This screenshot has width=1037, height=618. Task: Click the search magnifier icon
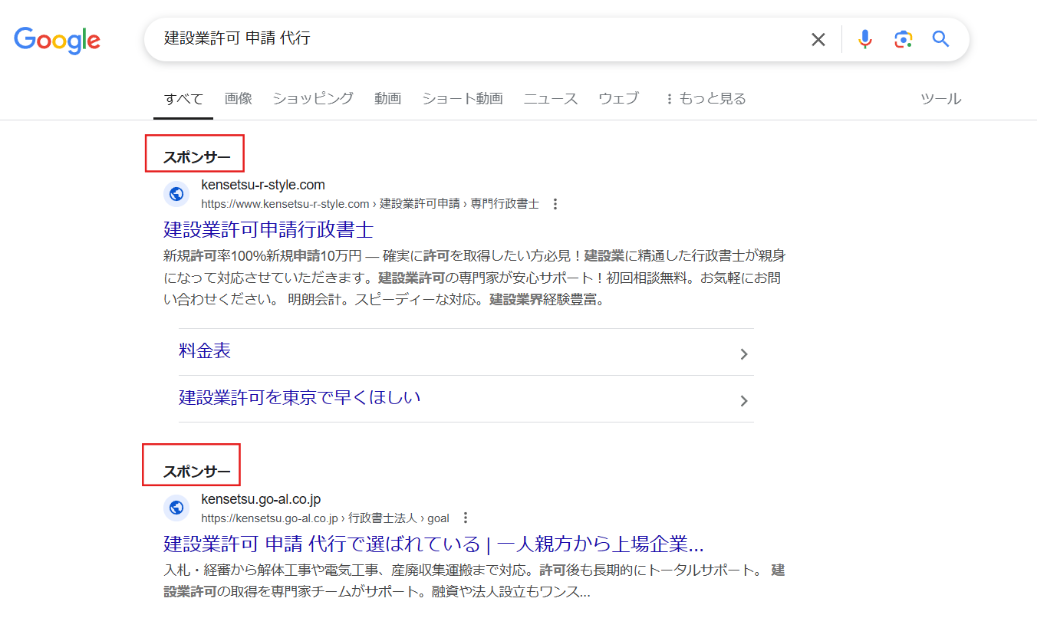click(939, 39)
